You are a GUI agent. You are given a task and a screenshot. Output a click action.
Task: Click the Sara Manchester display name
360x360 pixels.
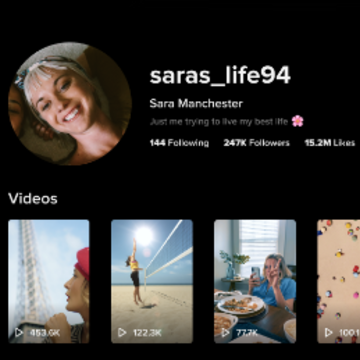pyautogui.click(x=196, y=104)
